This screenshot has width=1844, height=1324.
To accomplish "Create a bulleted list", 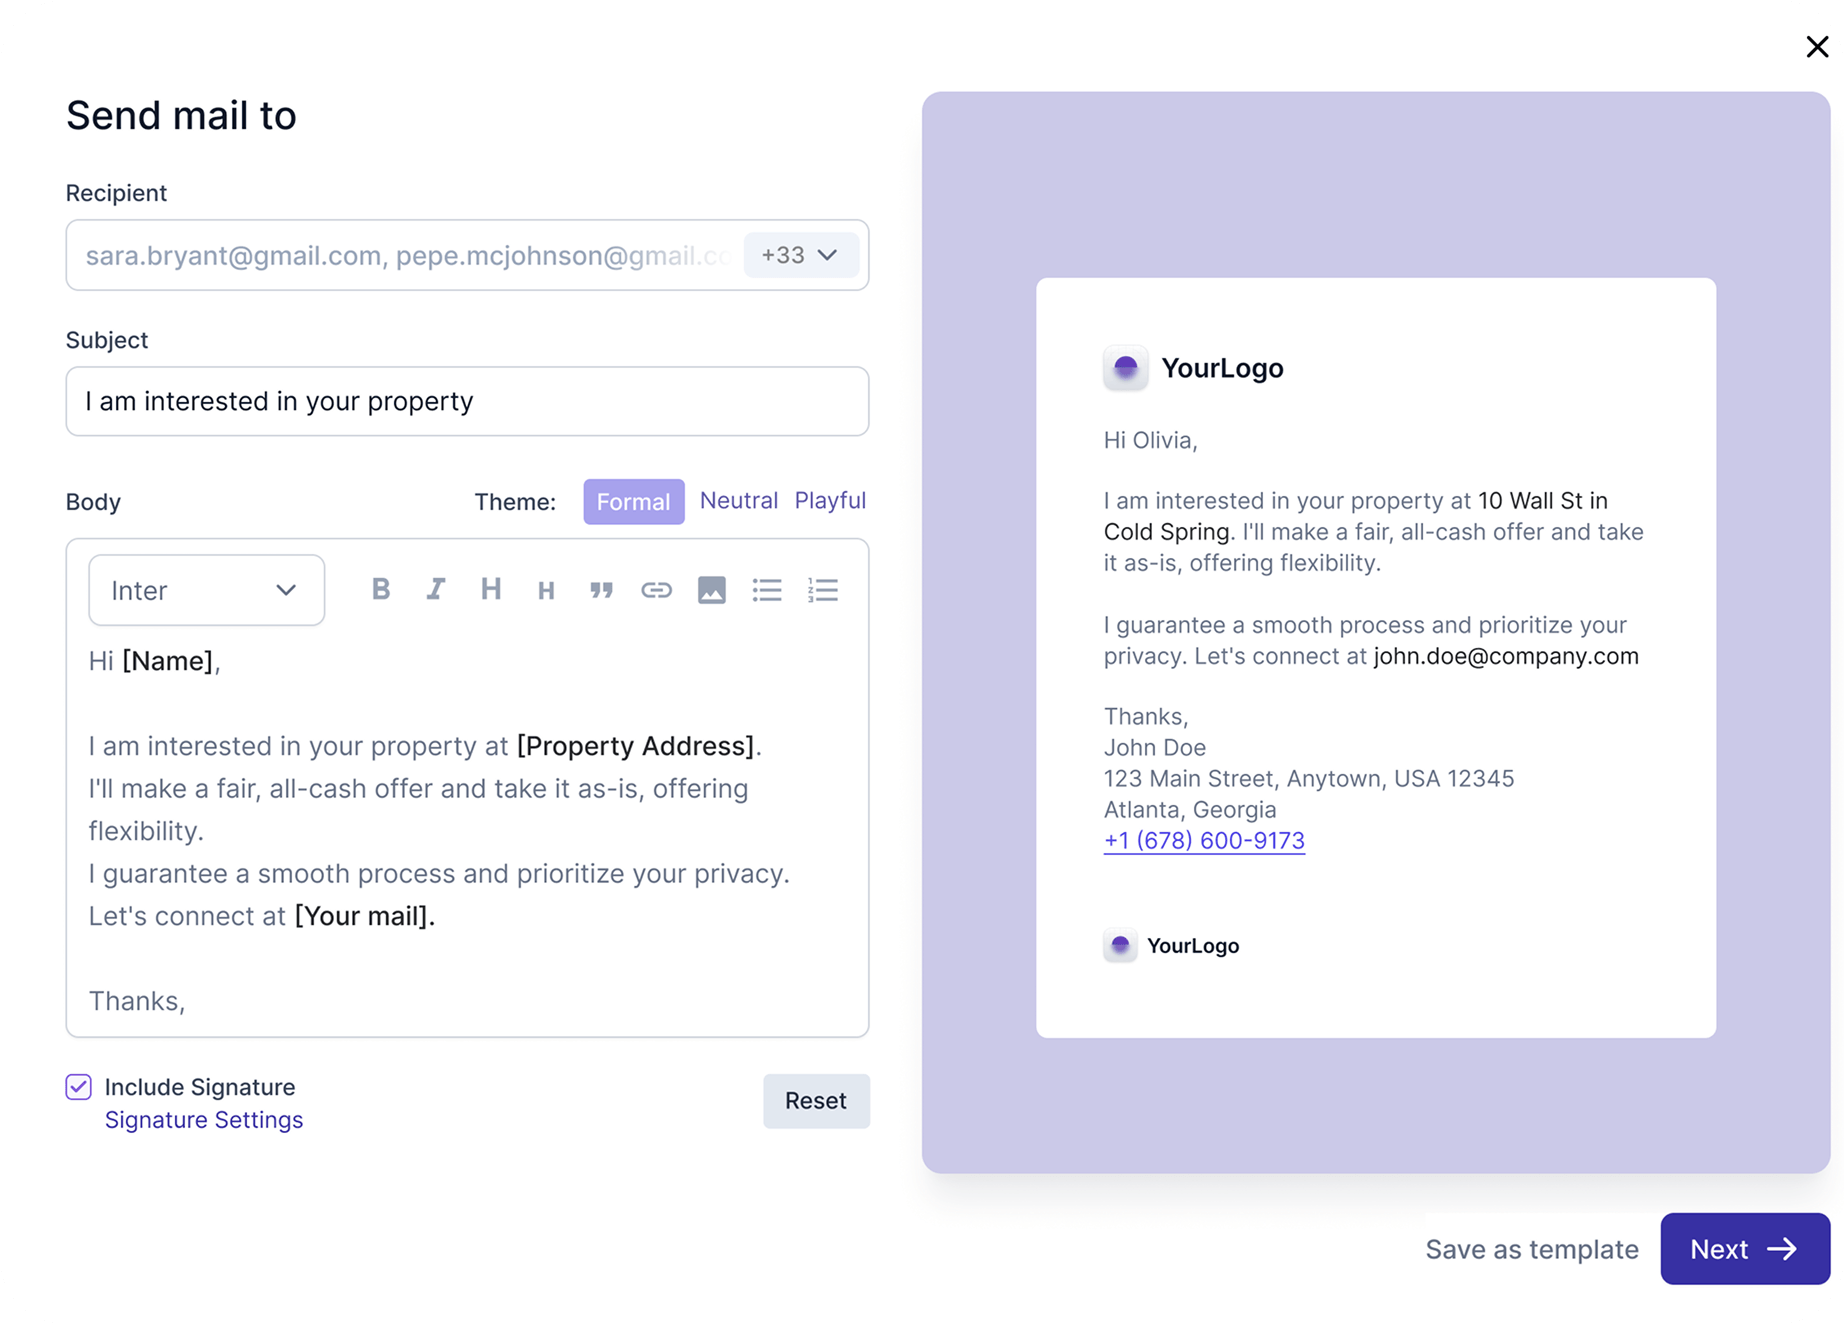I will click(767, 590).
